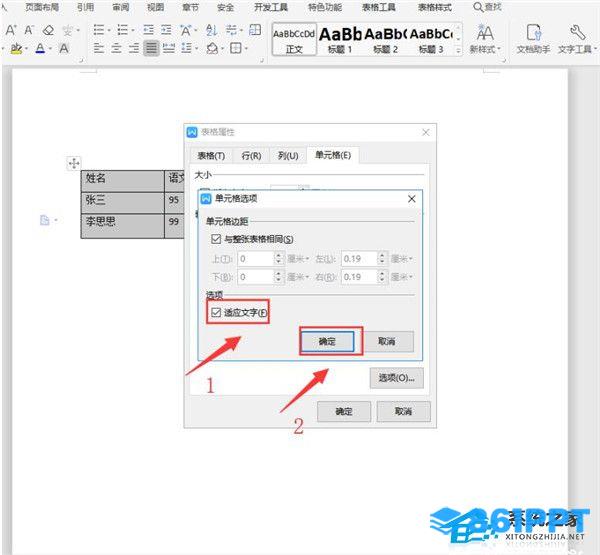This screenshot has height=555, width=600.
Task: Open paragraph settings dialog launcher
Action: tap(262, 60)
